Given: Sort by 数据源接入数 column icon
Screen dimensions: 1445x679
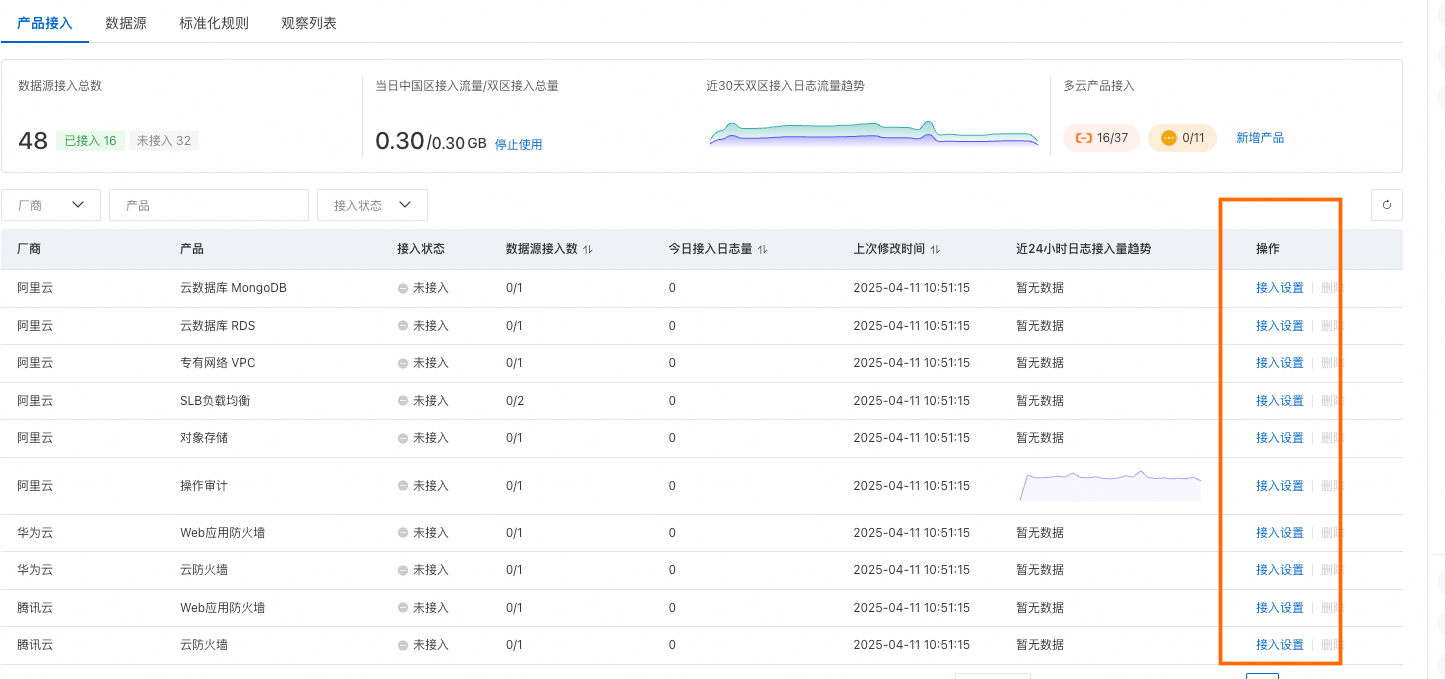Looking at the screenshot, I should click(588, 249).
